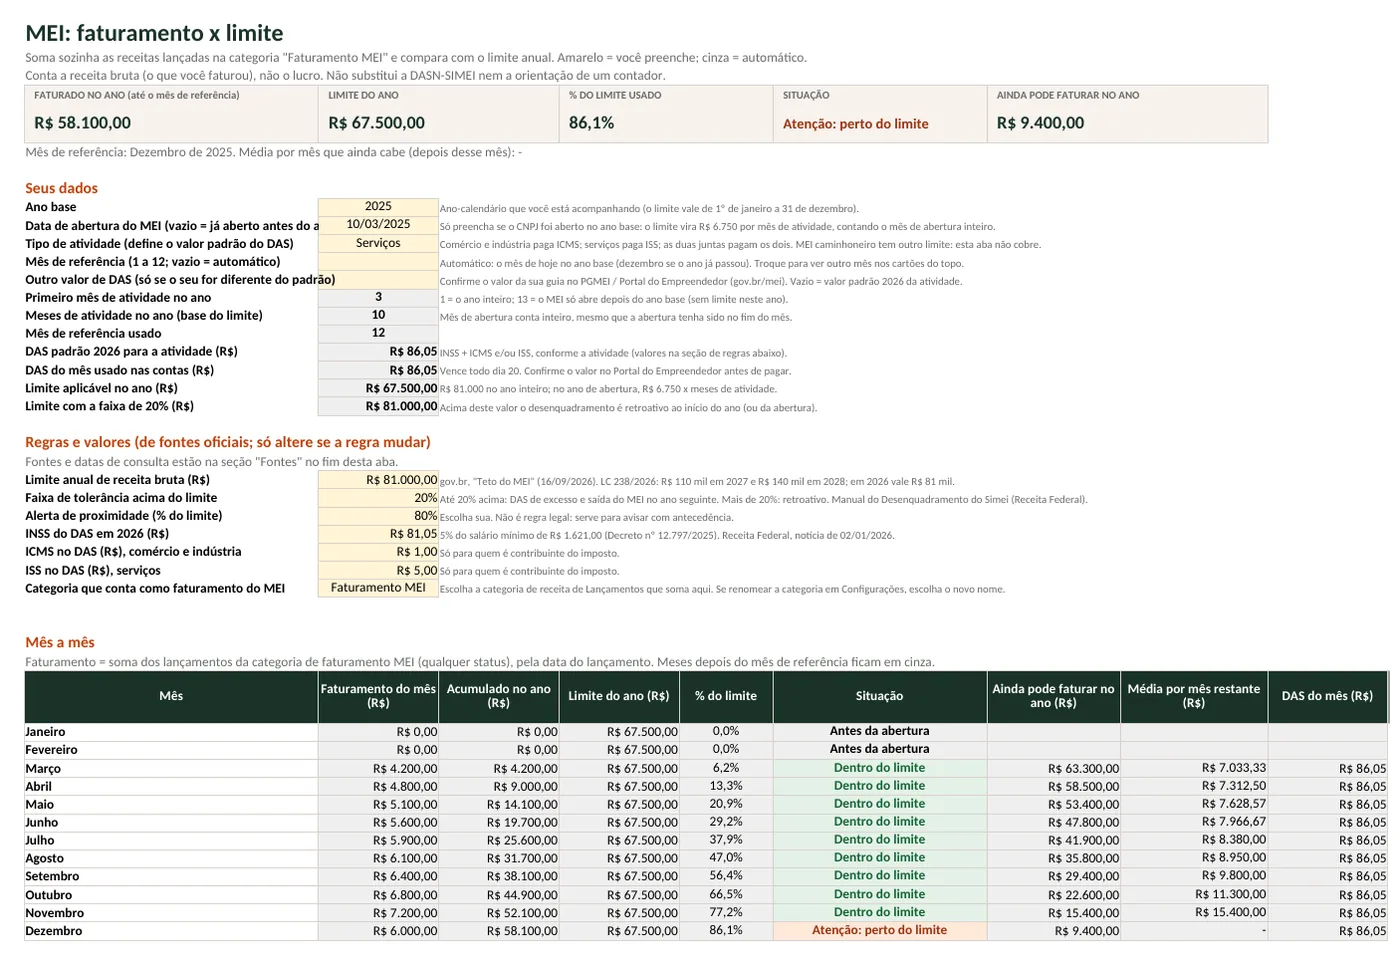
Task: Select Dezembro's Atenção: perto do limite table cell
Action: pos(880,931)
